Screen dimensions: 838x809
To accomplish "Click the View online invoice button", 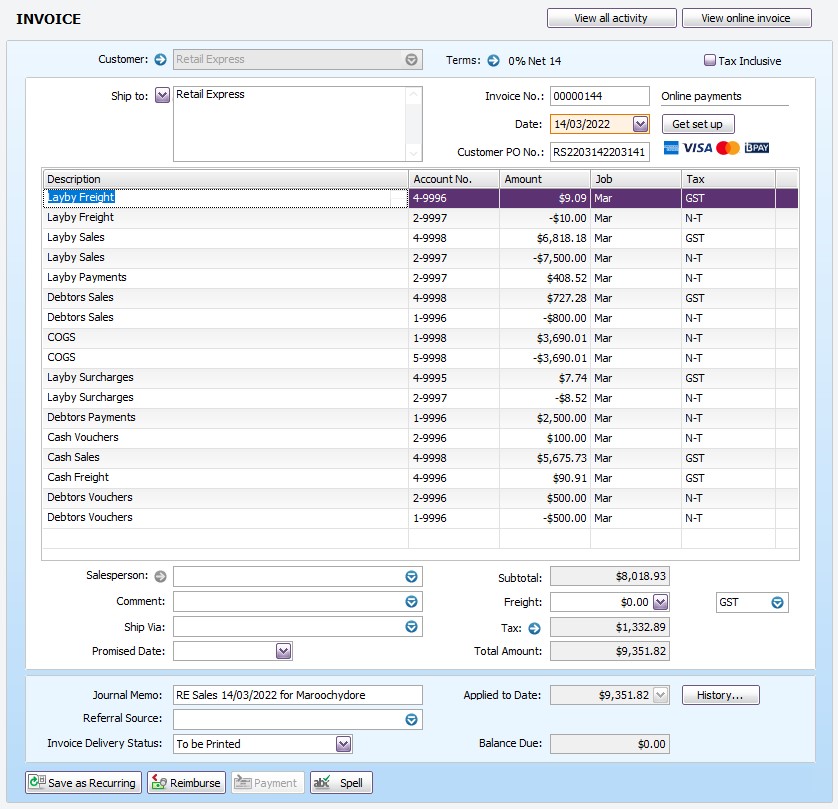I will tap(746, 18).
